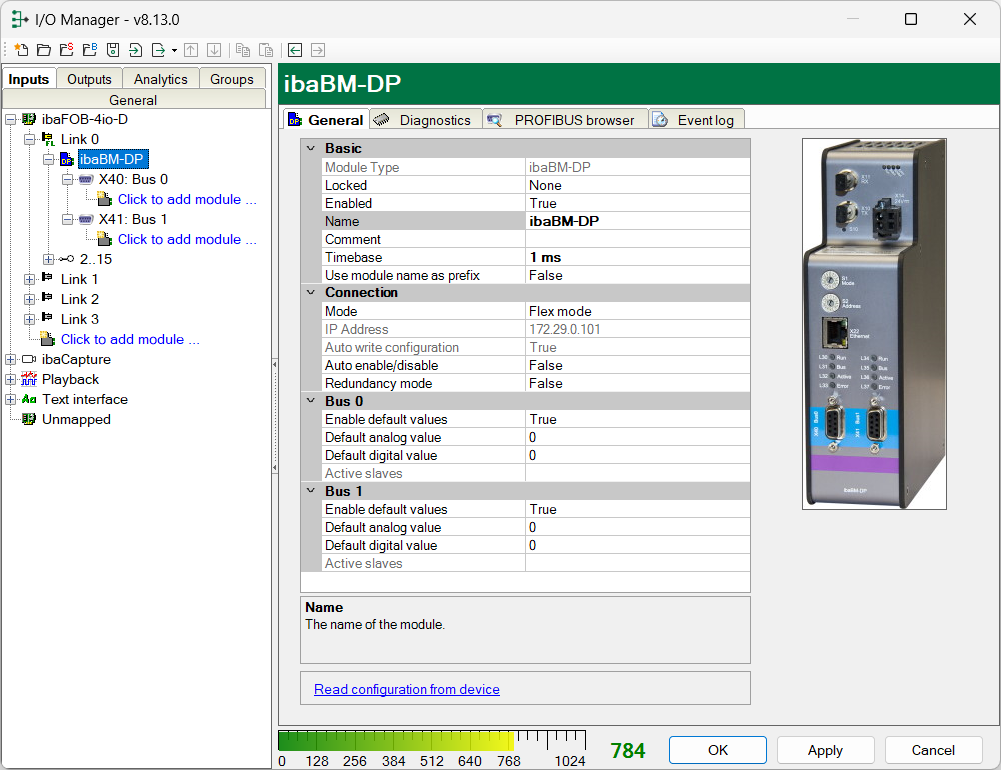This screenshot has width=1001, height=770.
Task: Collapse the Link 0 tree node
Action: [29, 139]
